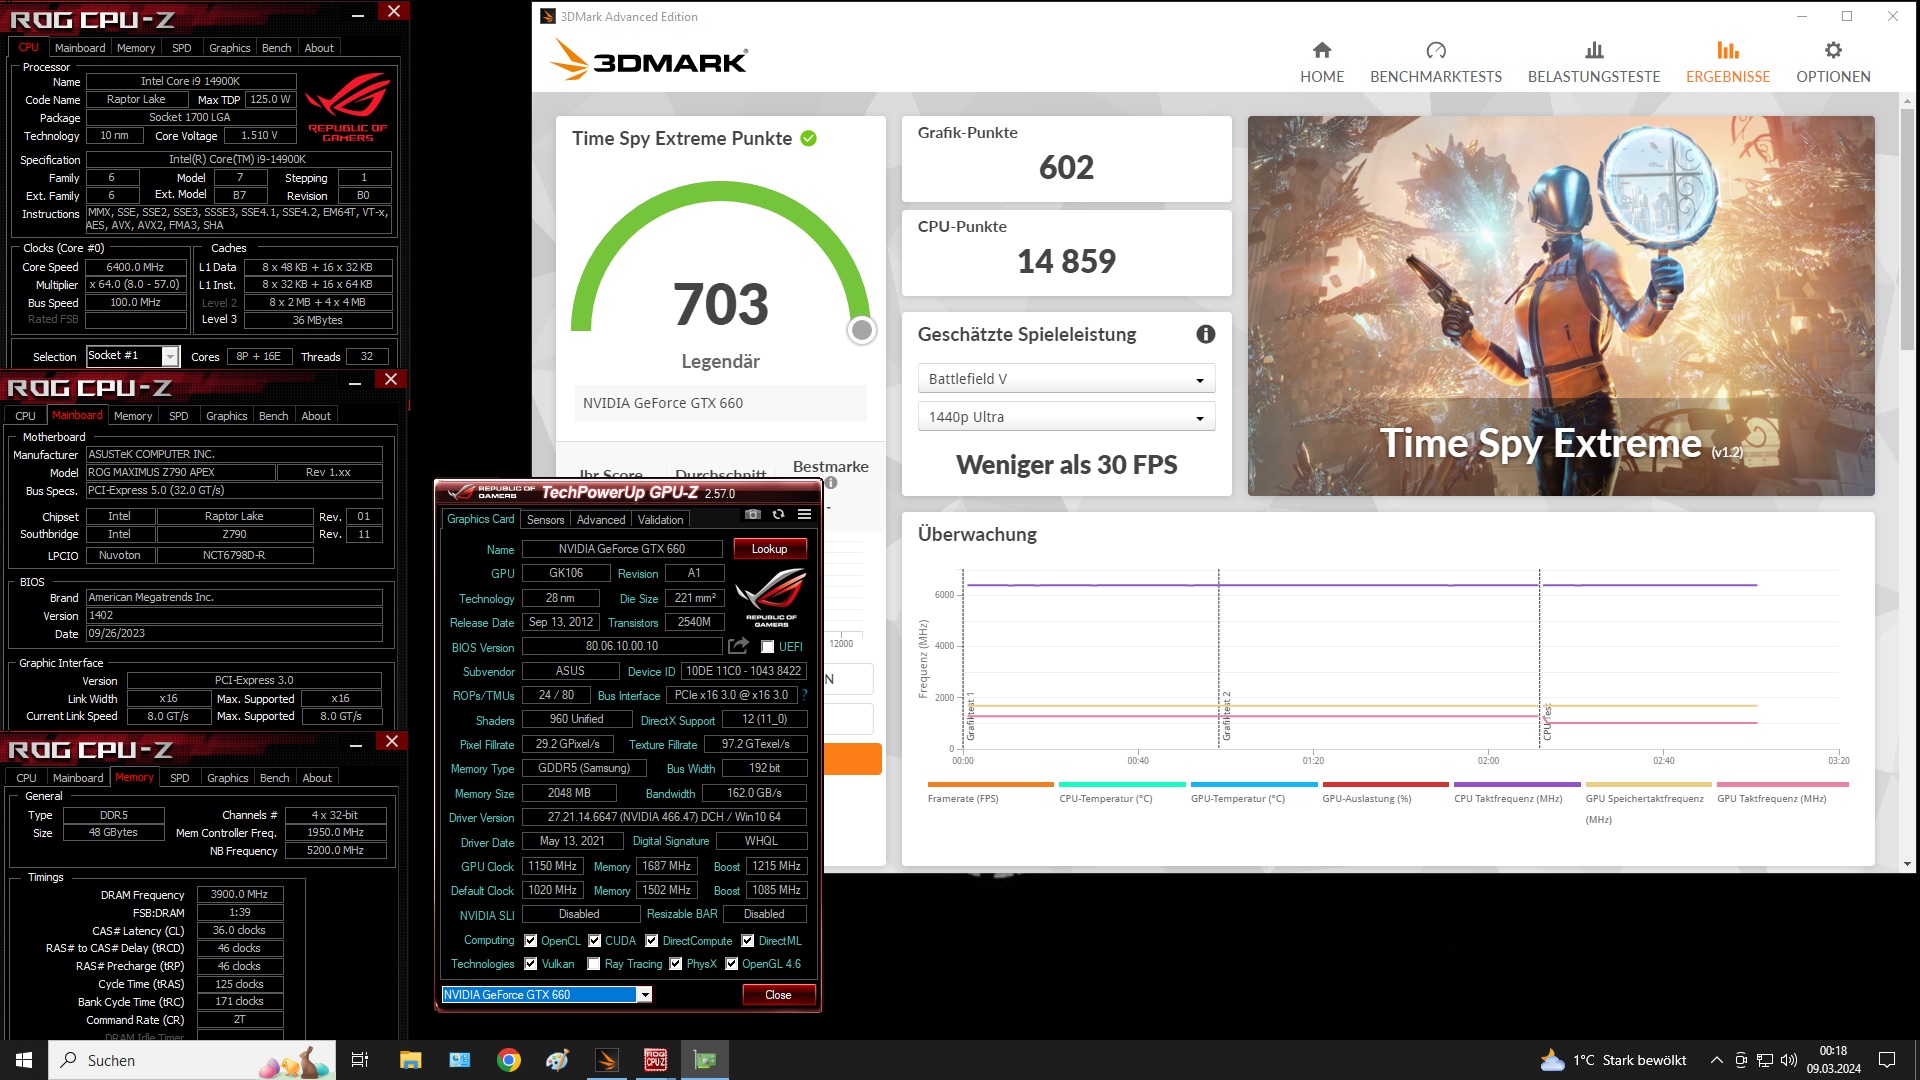The image size is (1920, 1080).
Task: Click the volume icon in system tray
Action: pyautogui.click(x=1789, y=1060)
